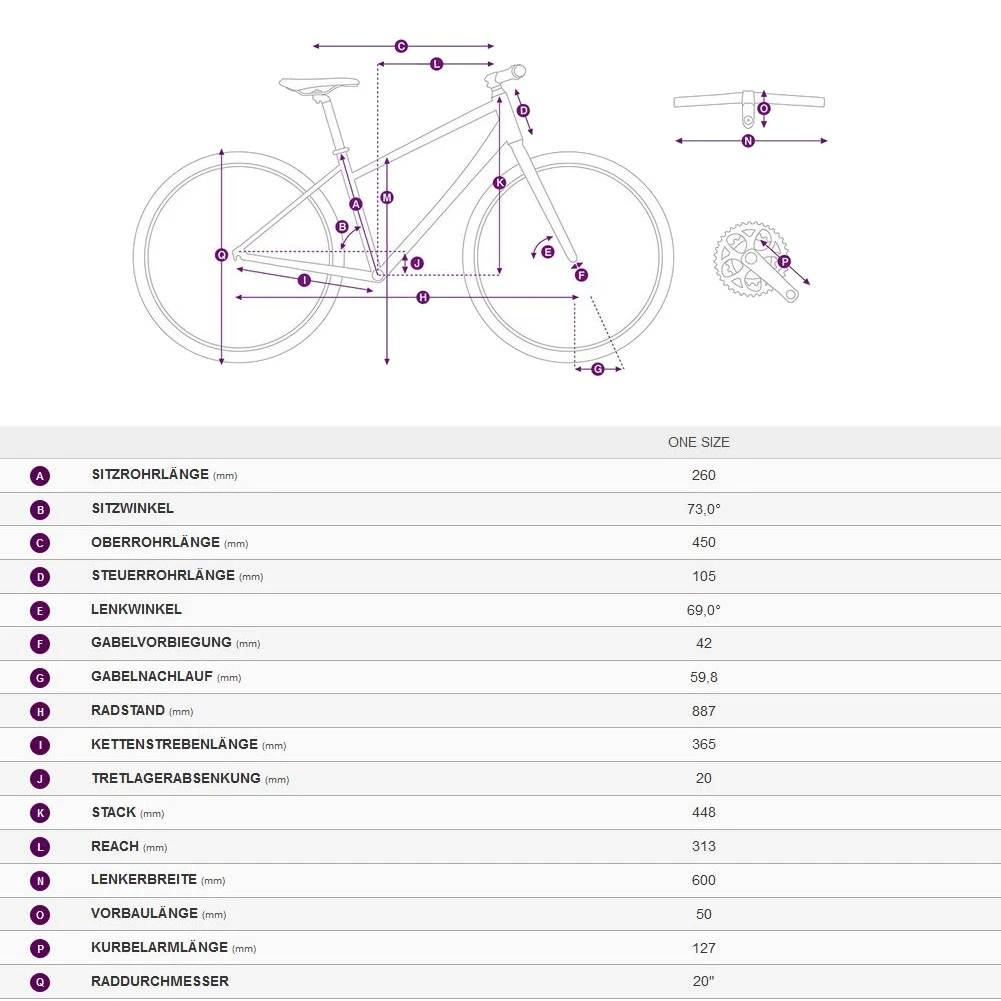Viewport: 1001px width, 1001px height.
Task: Click the N marker under the handlebar drawing
Action: coord(748,141)
